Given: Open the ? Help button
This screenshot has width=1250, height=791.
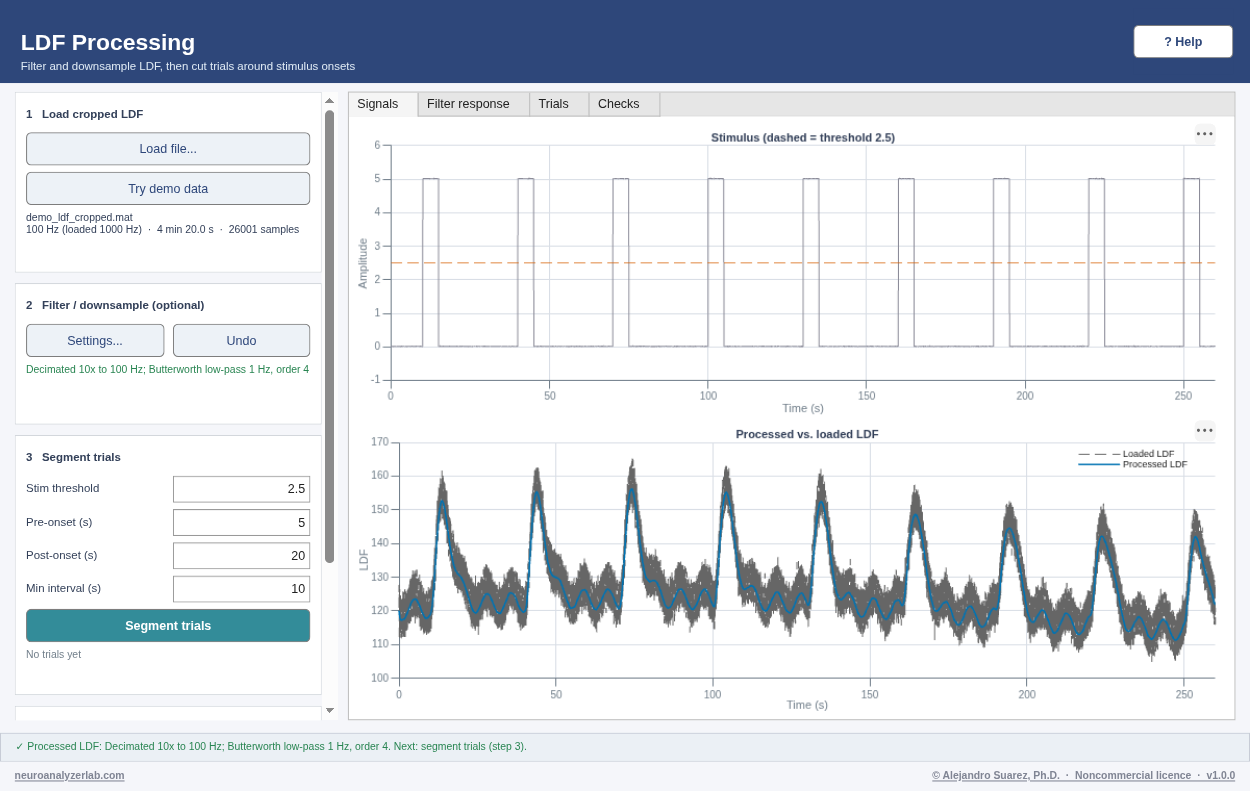Looking at the screenshot, I should point(1183,42).
